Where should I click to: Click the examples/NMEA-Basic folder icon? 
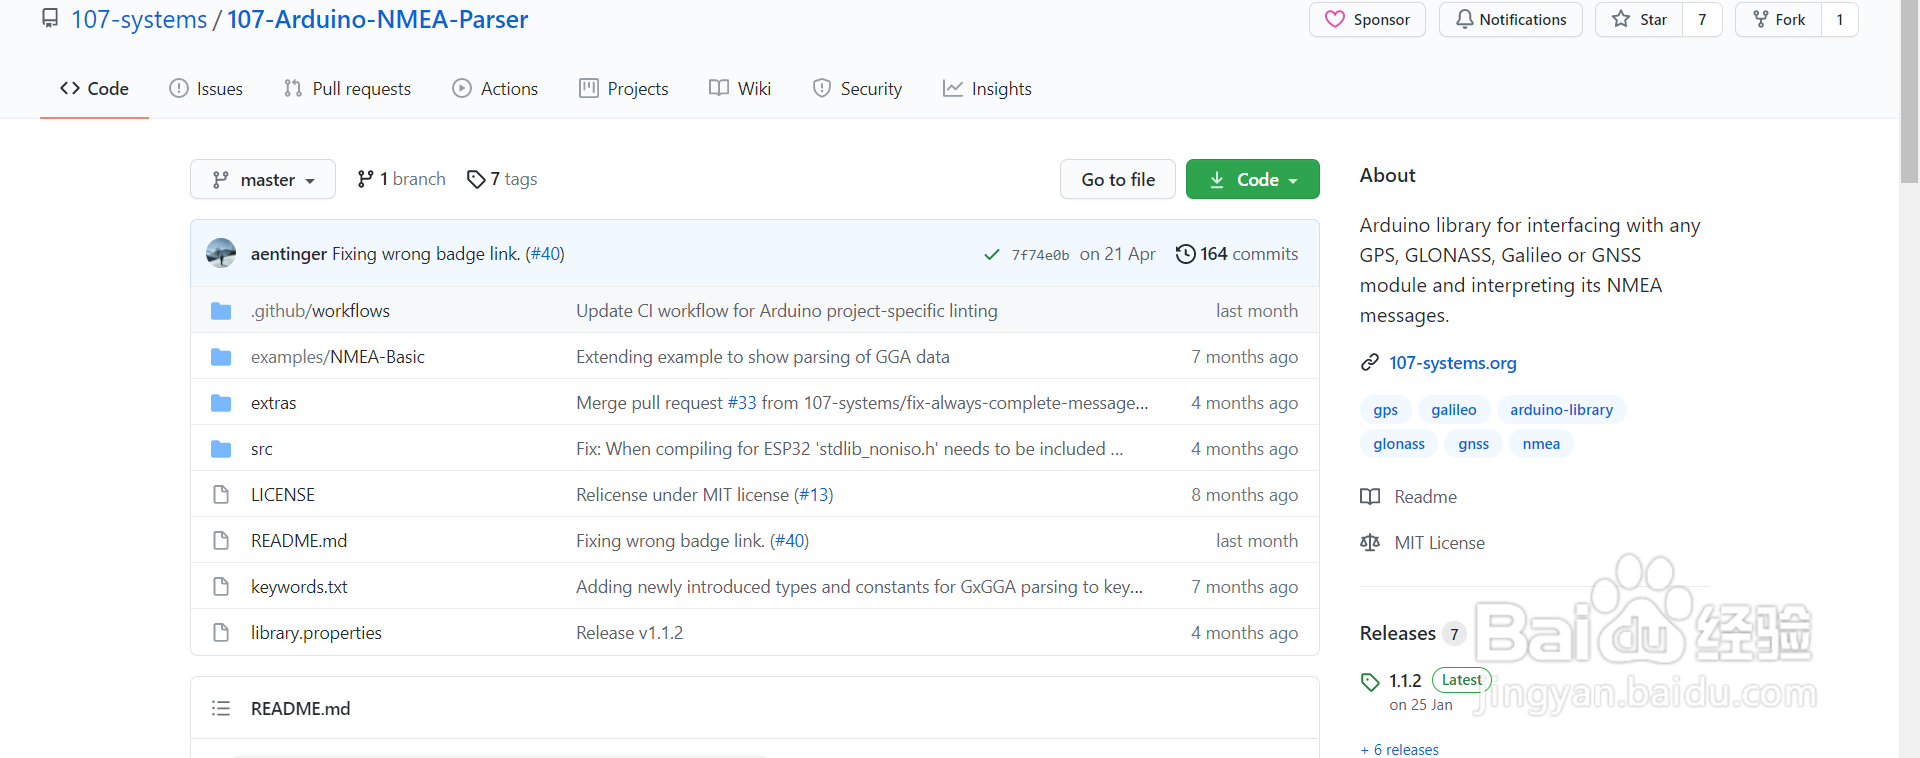click(221, 357)
